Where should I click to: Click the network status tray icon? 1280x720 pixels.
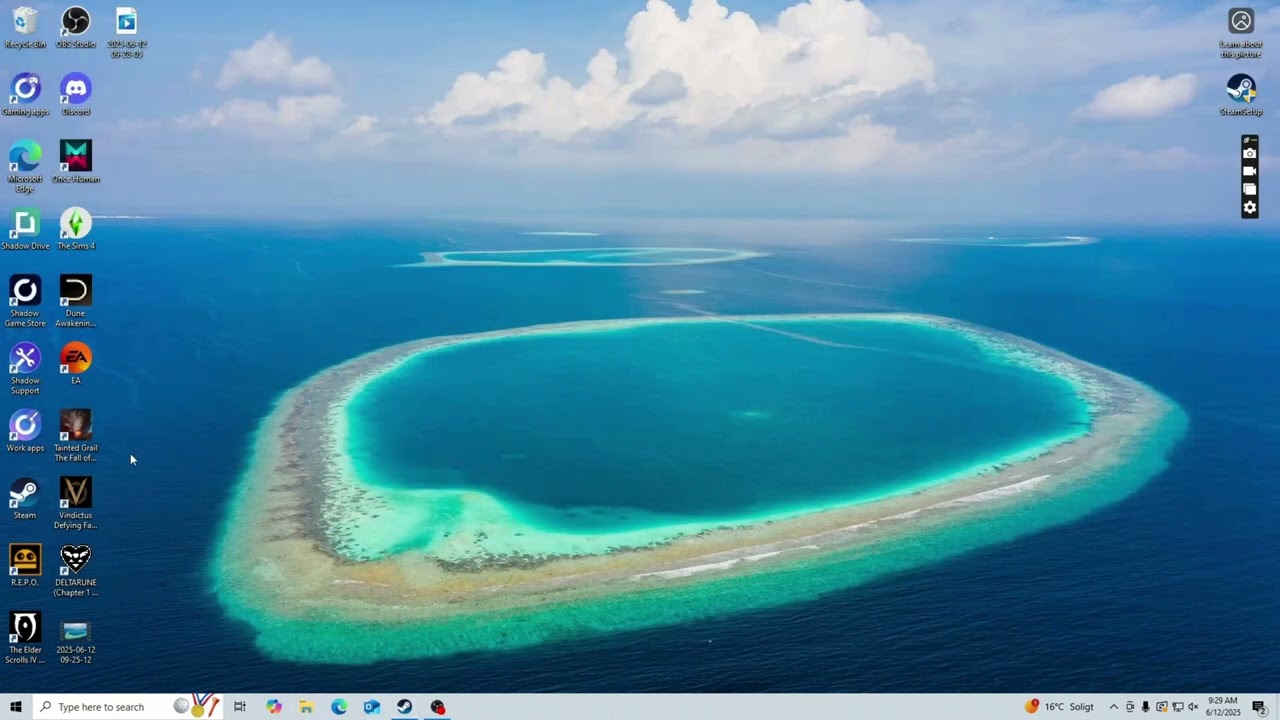[x=1178, y=707]
